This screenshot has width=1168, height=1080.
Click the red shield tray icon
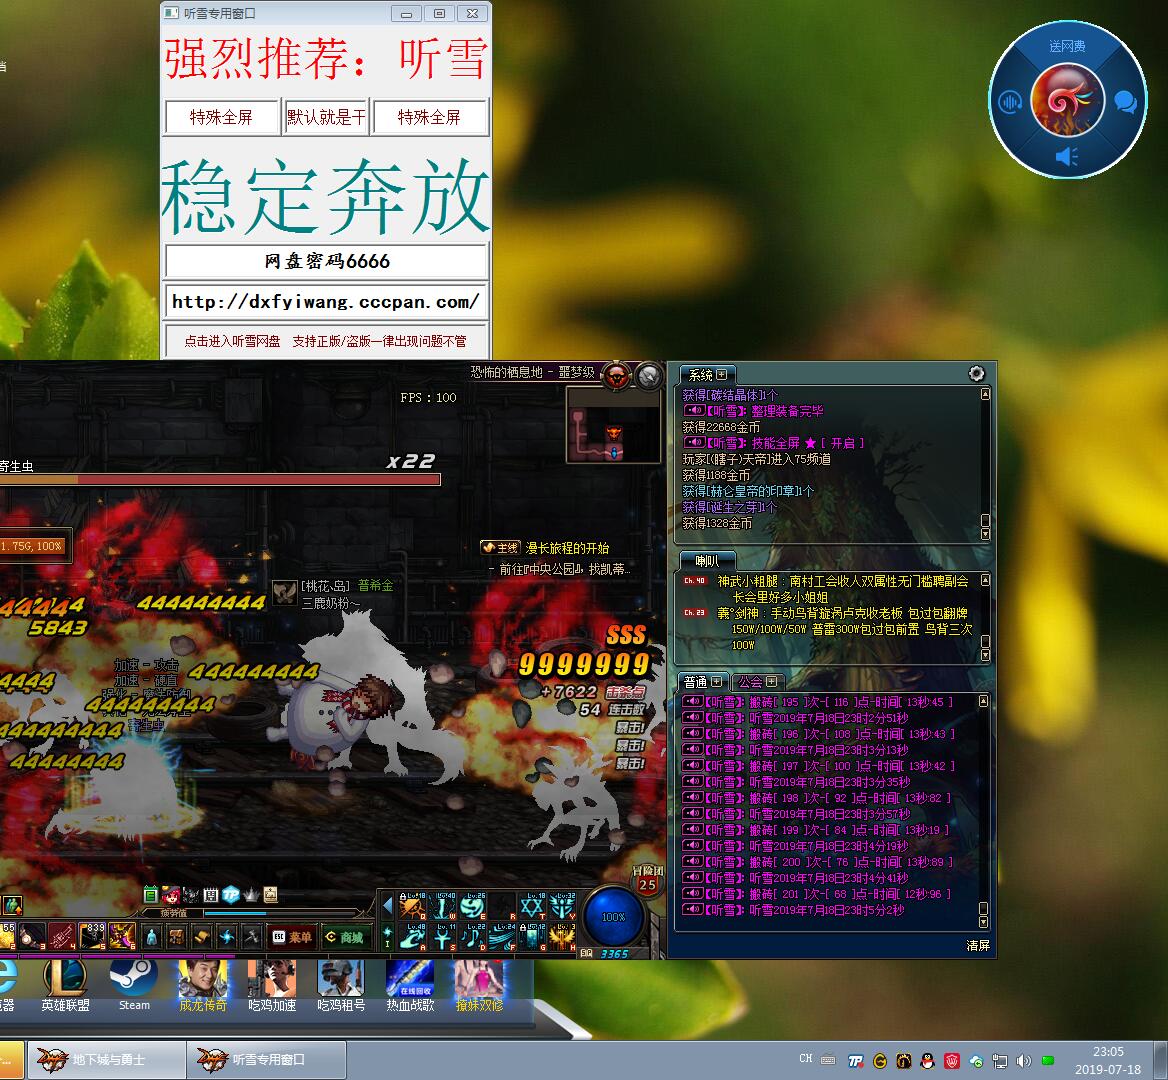click(951, 1061)
